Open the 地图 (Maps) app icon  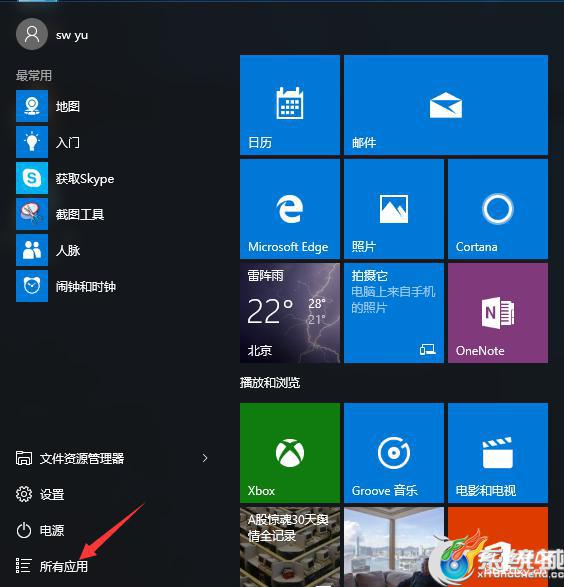point(32,106)
